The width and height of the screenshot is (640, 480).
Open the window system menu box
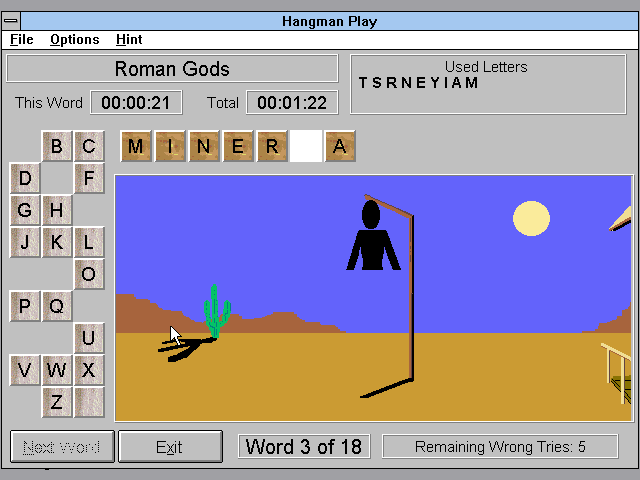(11, 20)
